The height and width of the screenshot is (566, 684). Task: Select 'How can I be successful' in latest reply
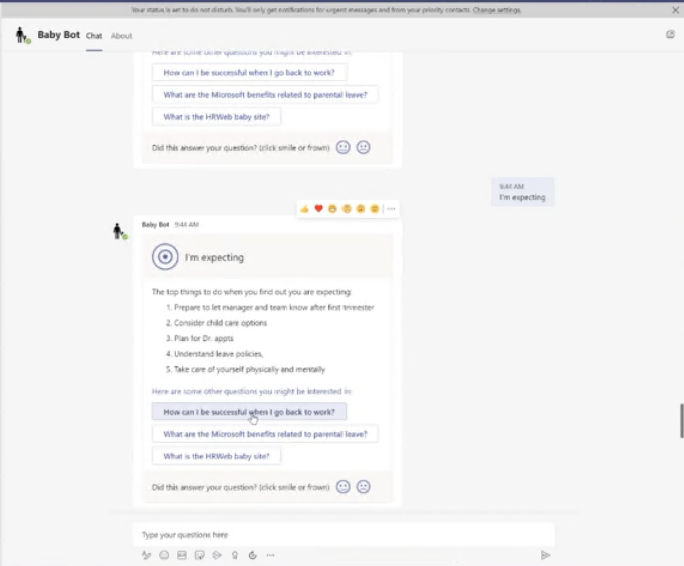(249, 412)
